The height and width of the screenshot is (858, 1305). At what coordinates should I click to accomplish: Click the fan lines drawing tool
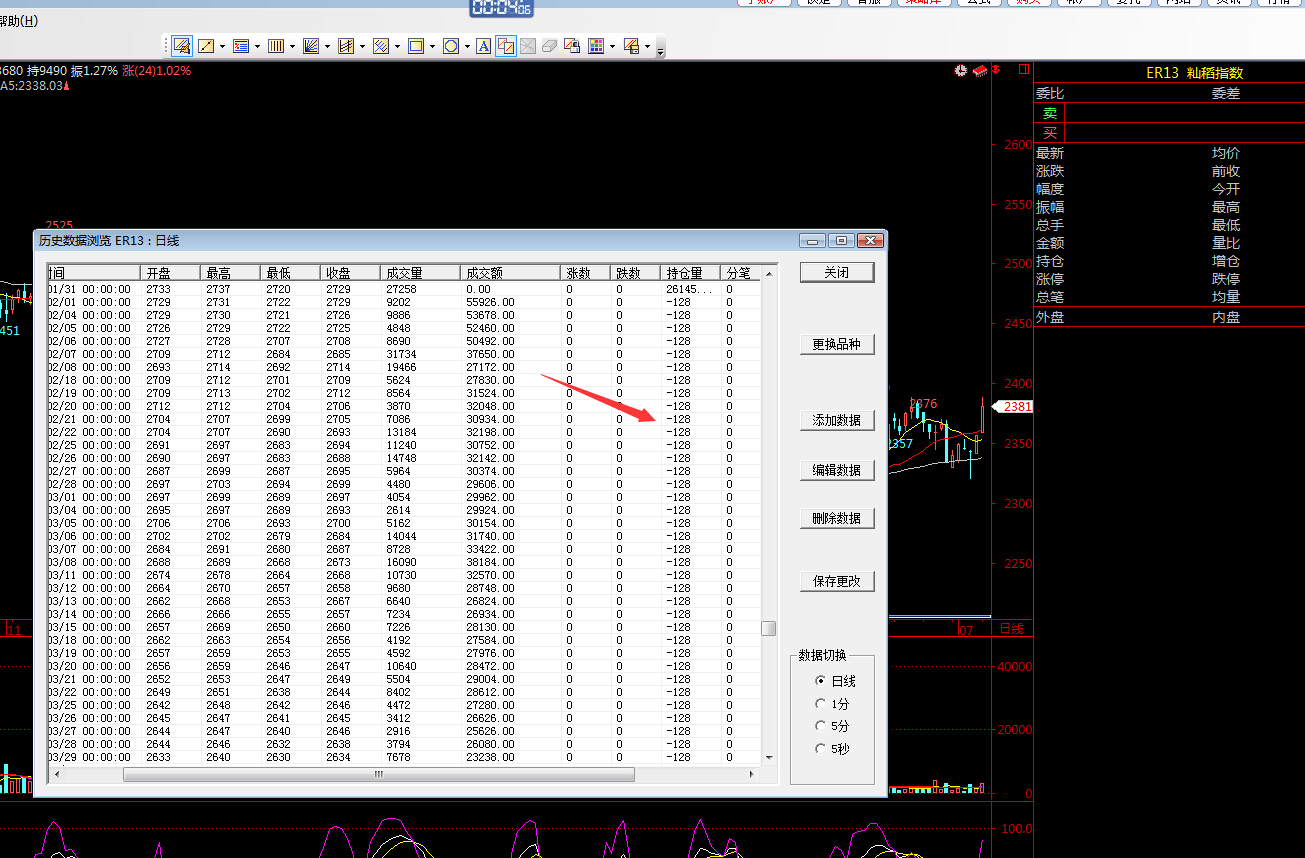tap(311, 46)
